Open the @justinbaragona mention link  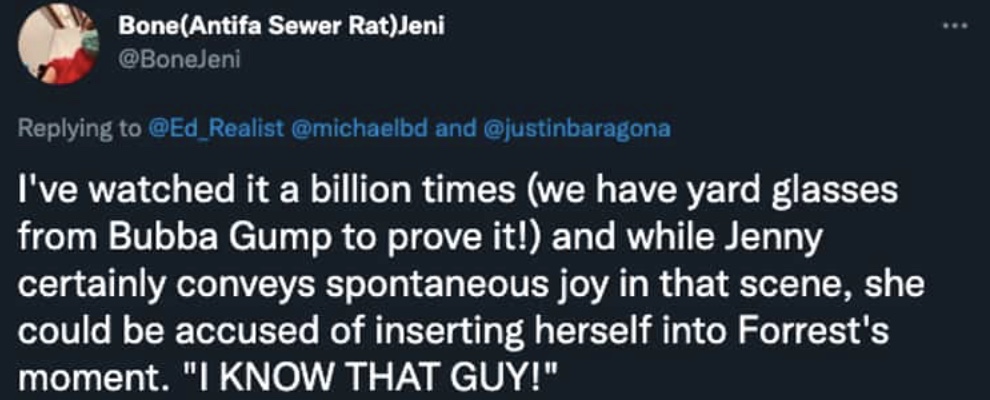[576, 129]
